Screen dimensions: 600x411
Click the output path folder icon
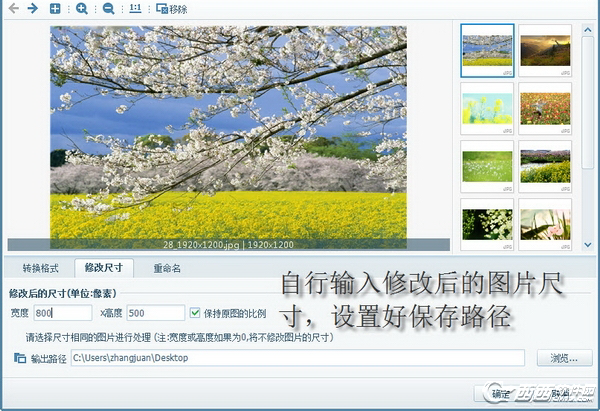tap(20, 358)
